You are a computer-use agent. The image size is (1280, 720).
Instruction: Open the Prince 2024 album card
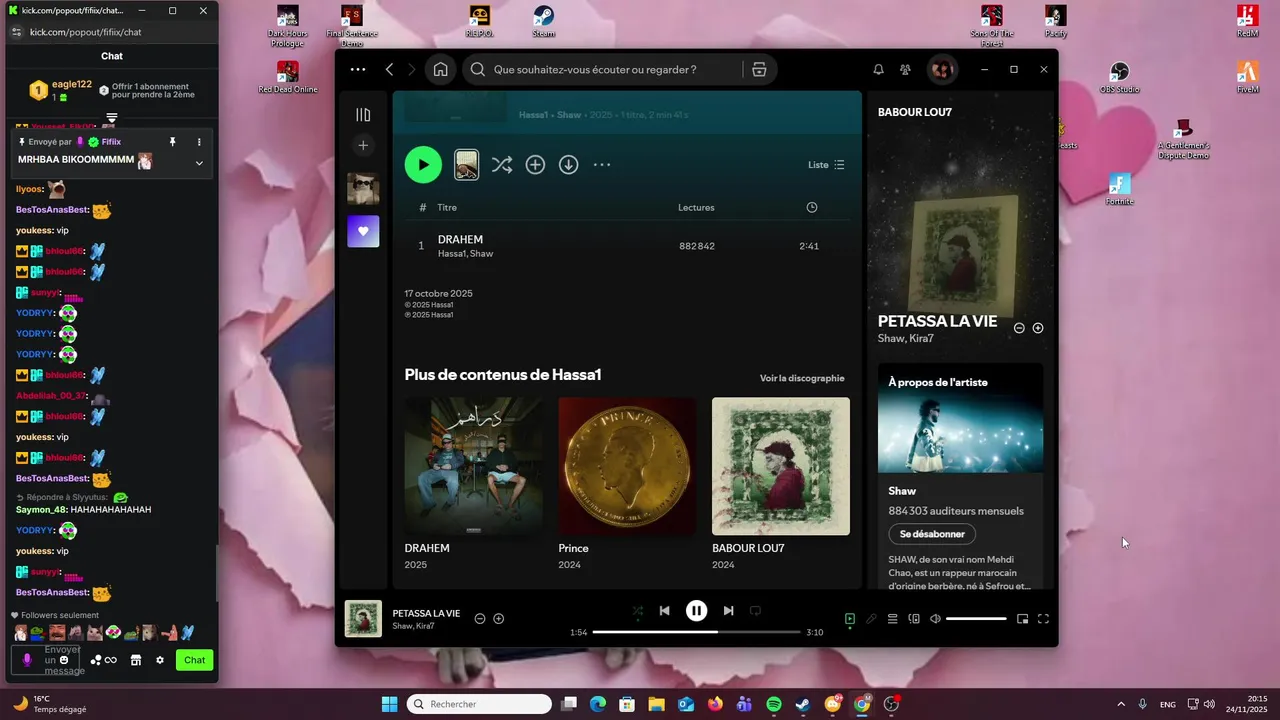point(627,484)
